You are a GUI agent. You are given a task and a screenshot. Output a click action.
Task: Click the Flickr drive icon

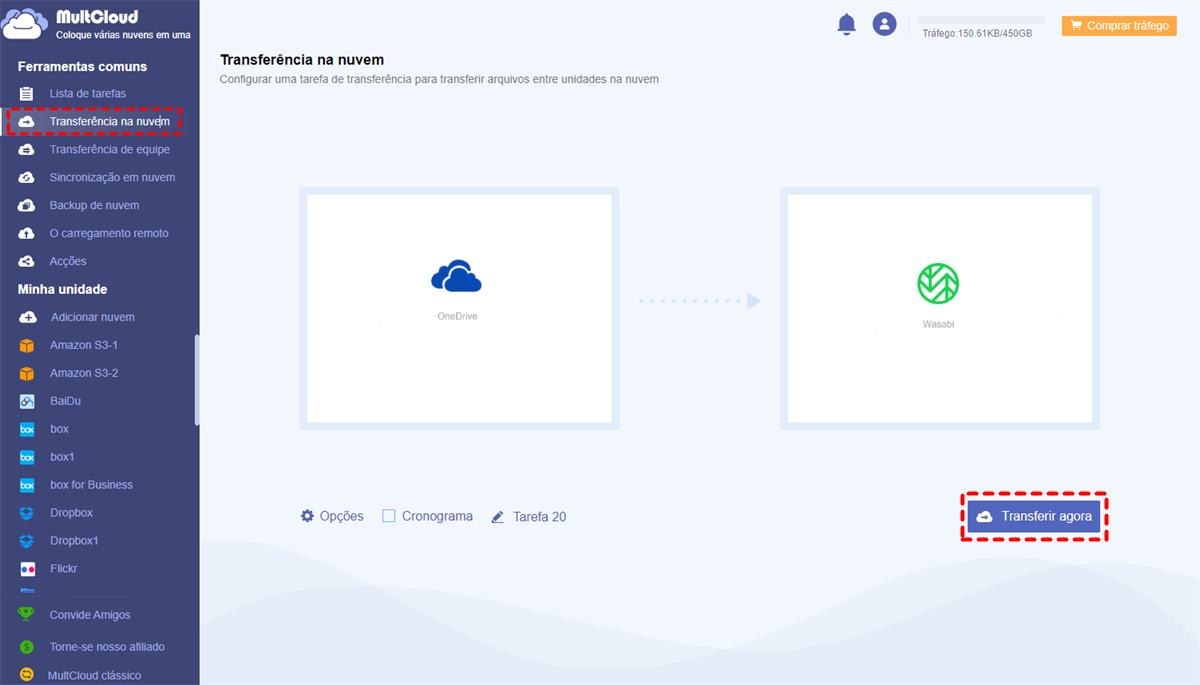28,569
